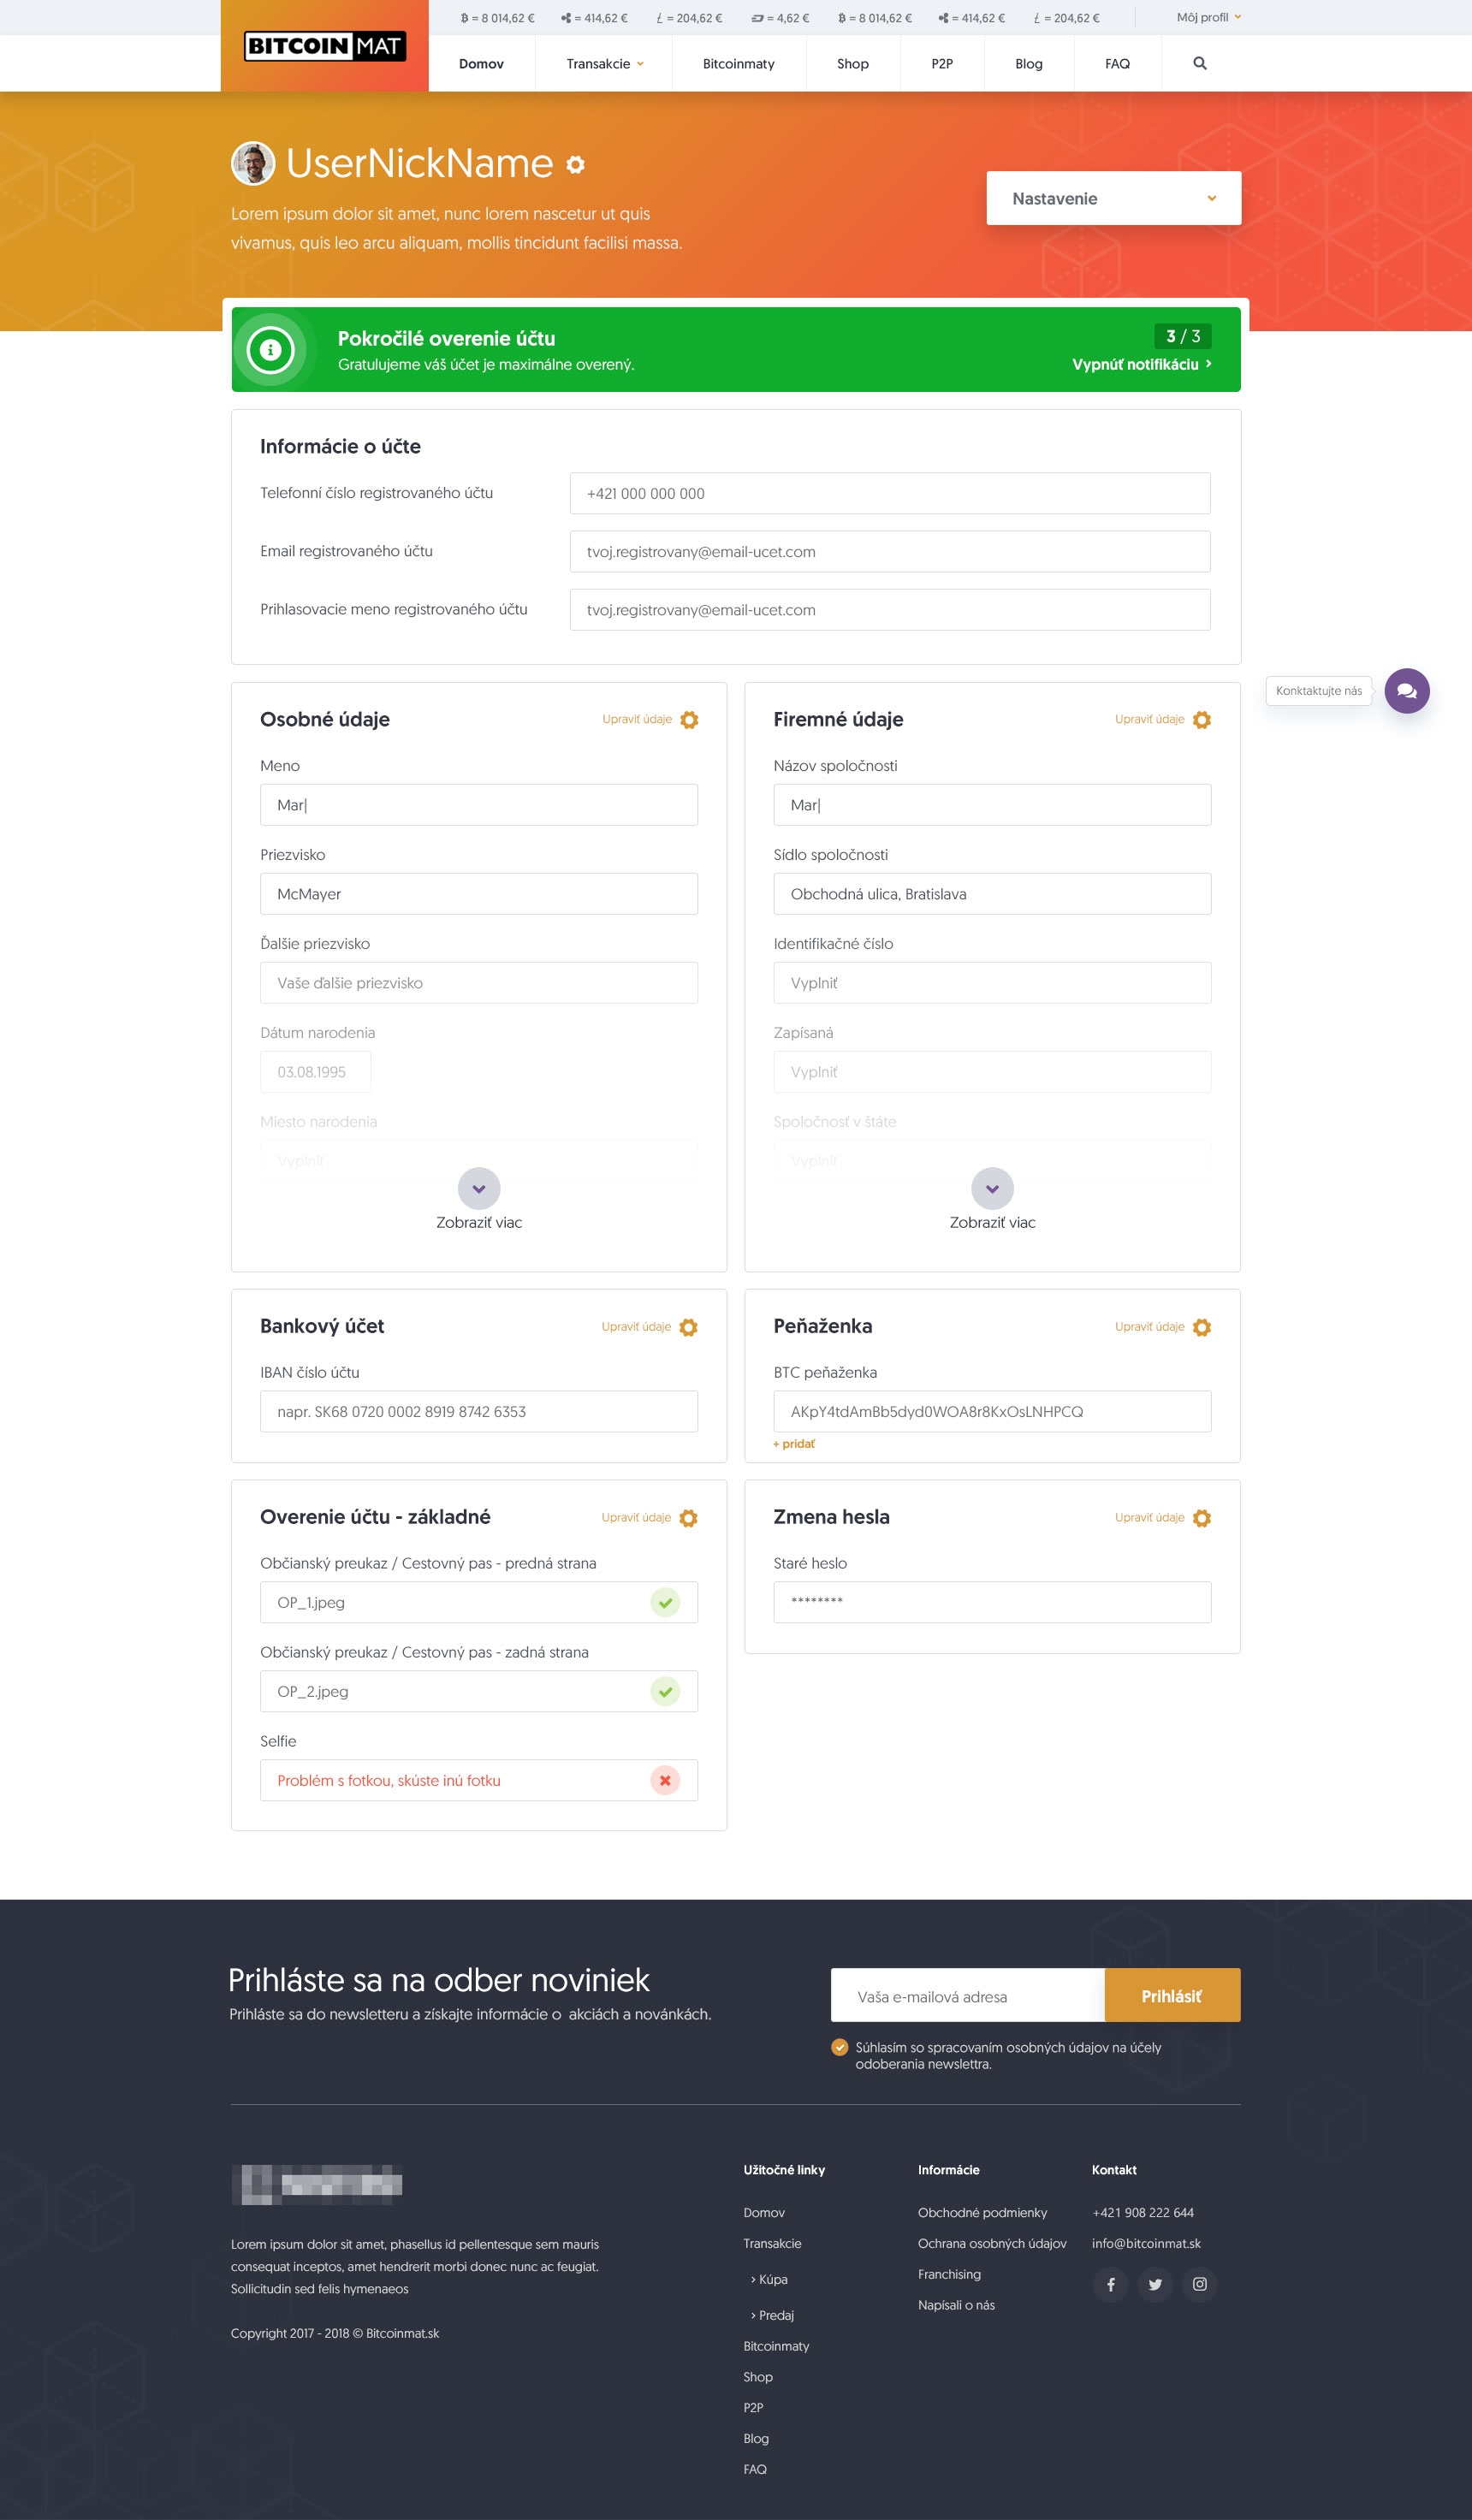Click green checkmark for OP_1.jpeg

(665, 1602)
